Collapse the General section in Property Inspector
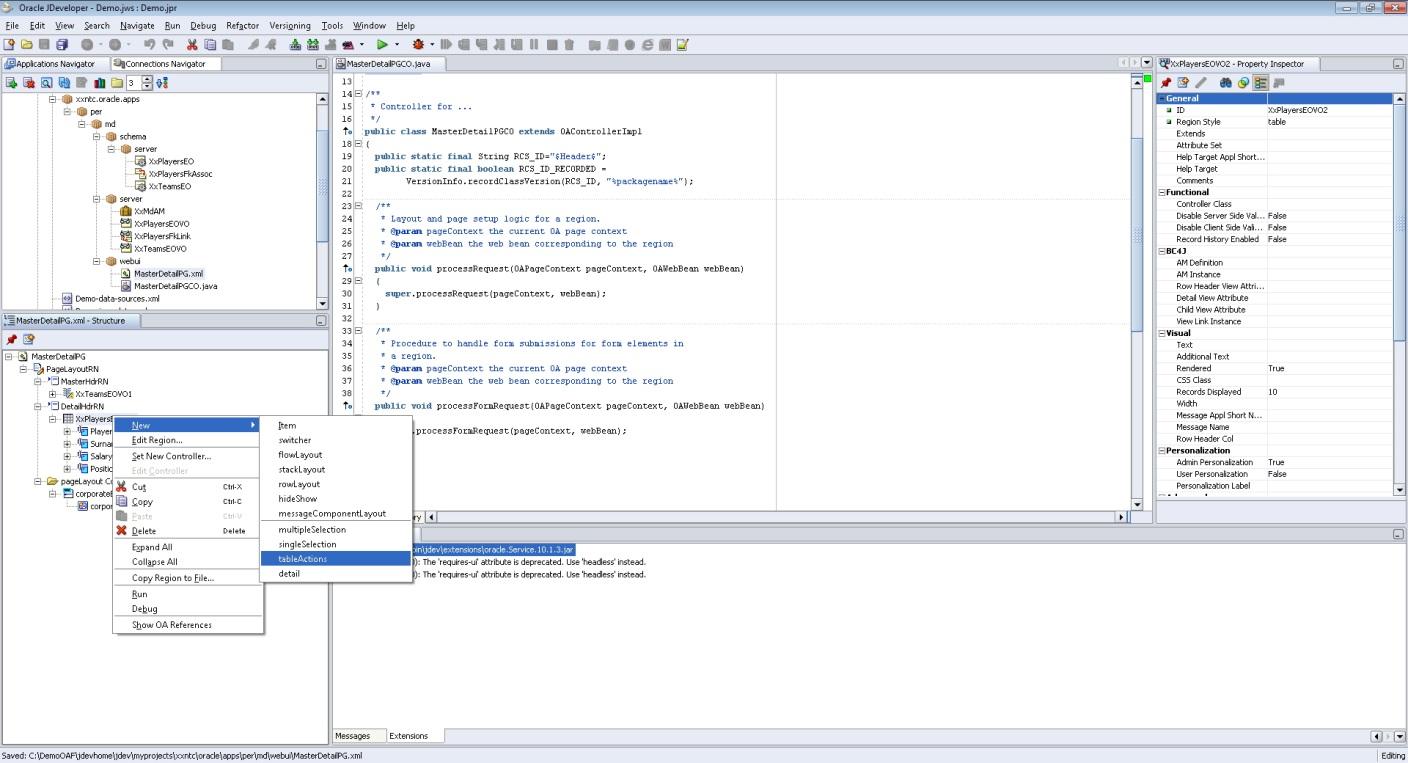This screenshot has height=763, width=1408. [x=1162, y=98]
